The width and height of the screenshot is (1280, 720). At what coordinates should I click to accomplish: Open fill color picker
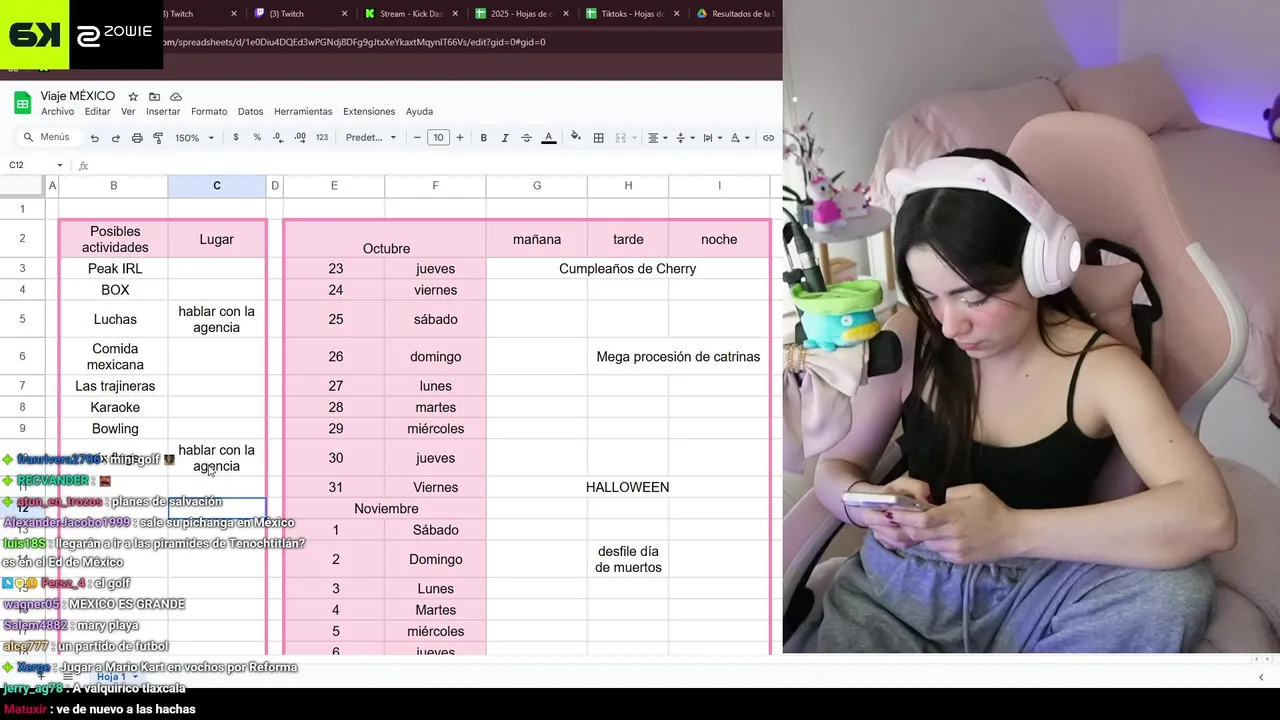[575, 138]
